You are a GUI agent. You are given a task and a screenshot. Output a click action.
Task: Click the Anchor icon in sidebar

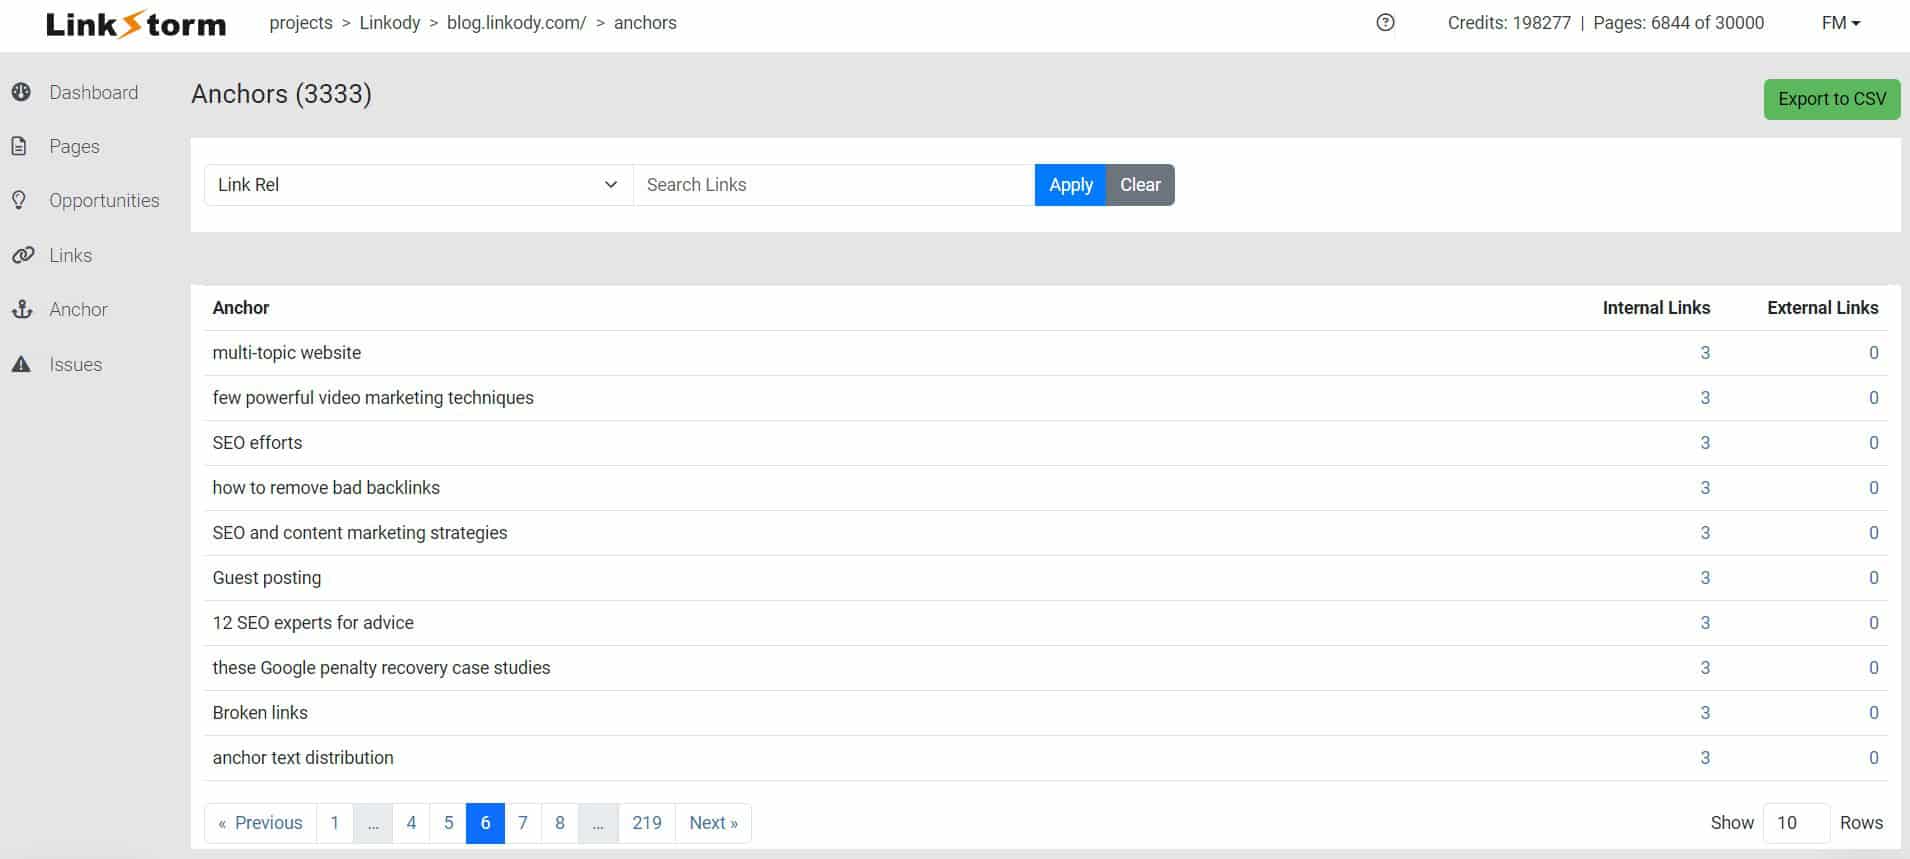[22, 309]
